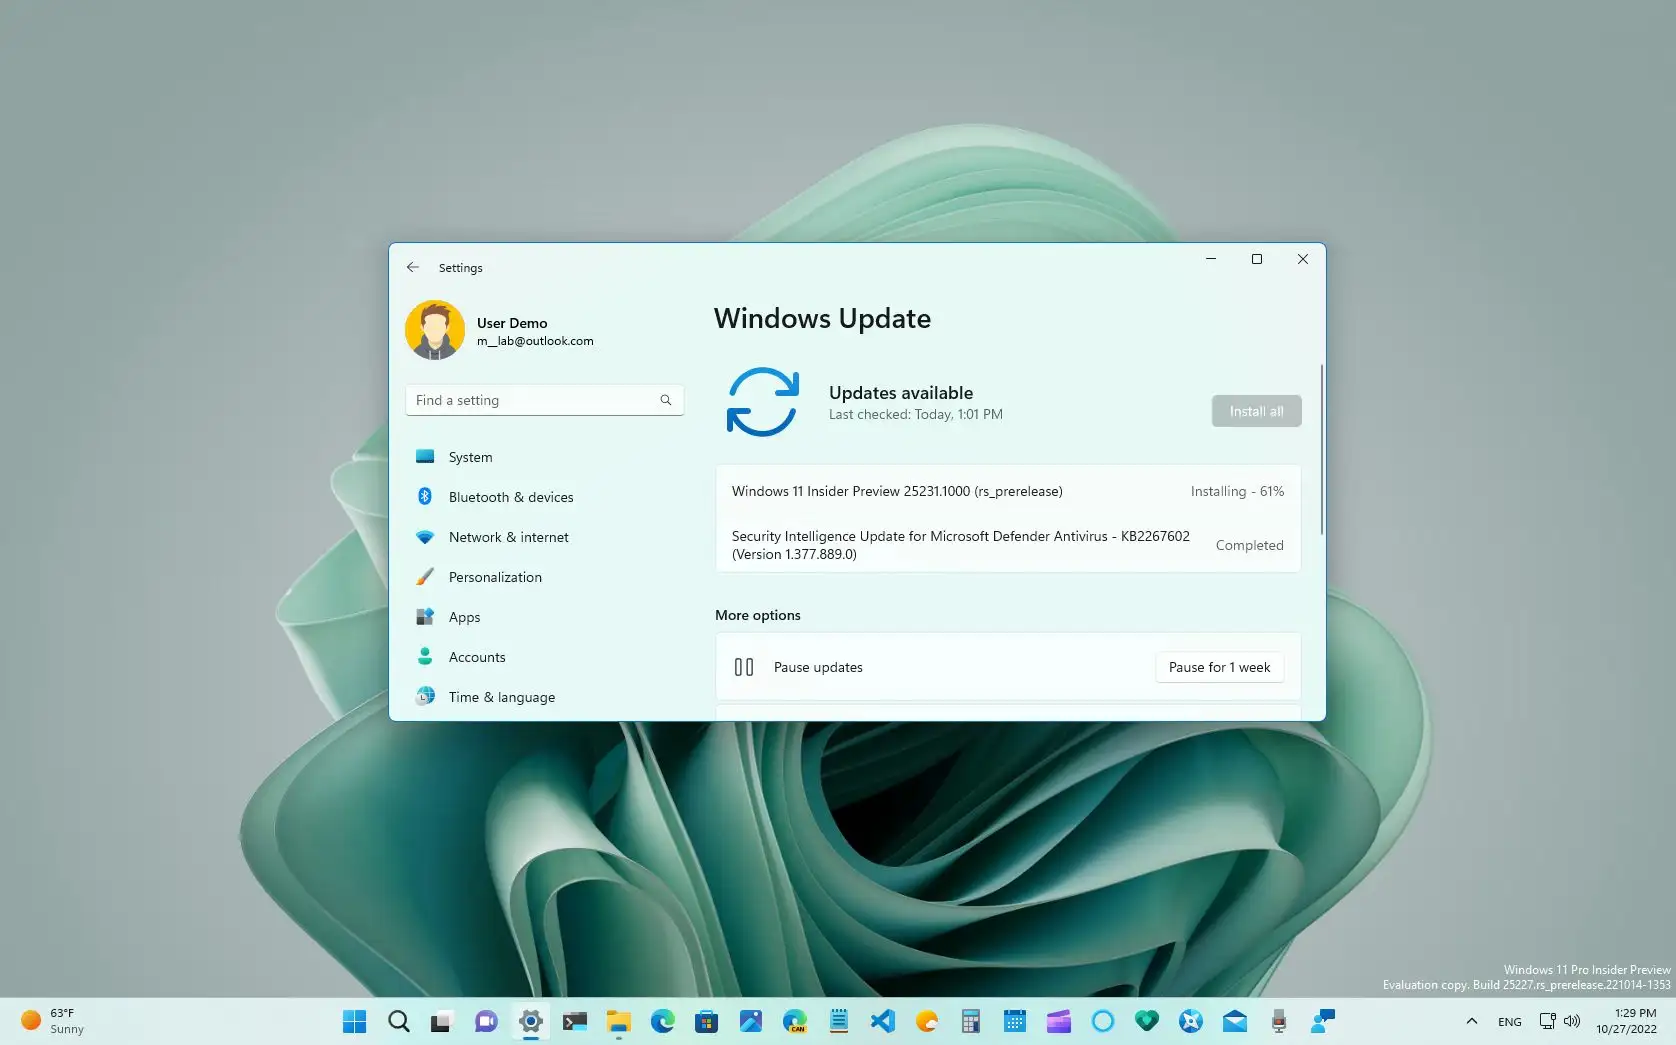The height and width of the screenshot is (1045, 1676).
Task: Open Accounts settings from the sidebar
Action: 477,657
